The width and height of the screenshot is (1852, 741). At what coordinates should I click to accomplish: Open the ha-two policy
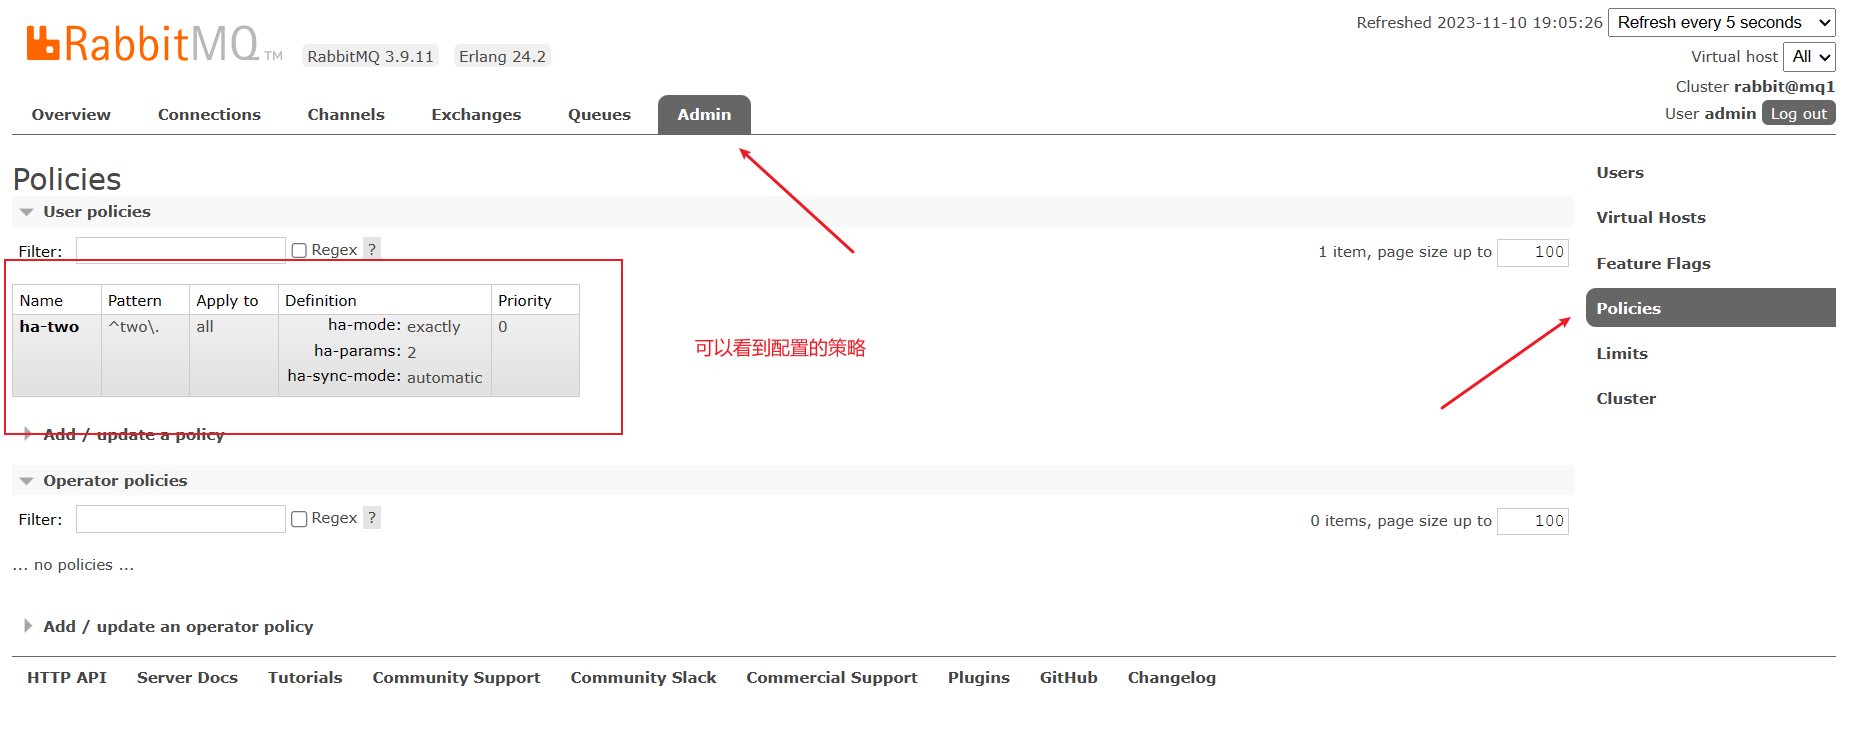(x=49, y=326)
